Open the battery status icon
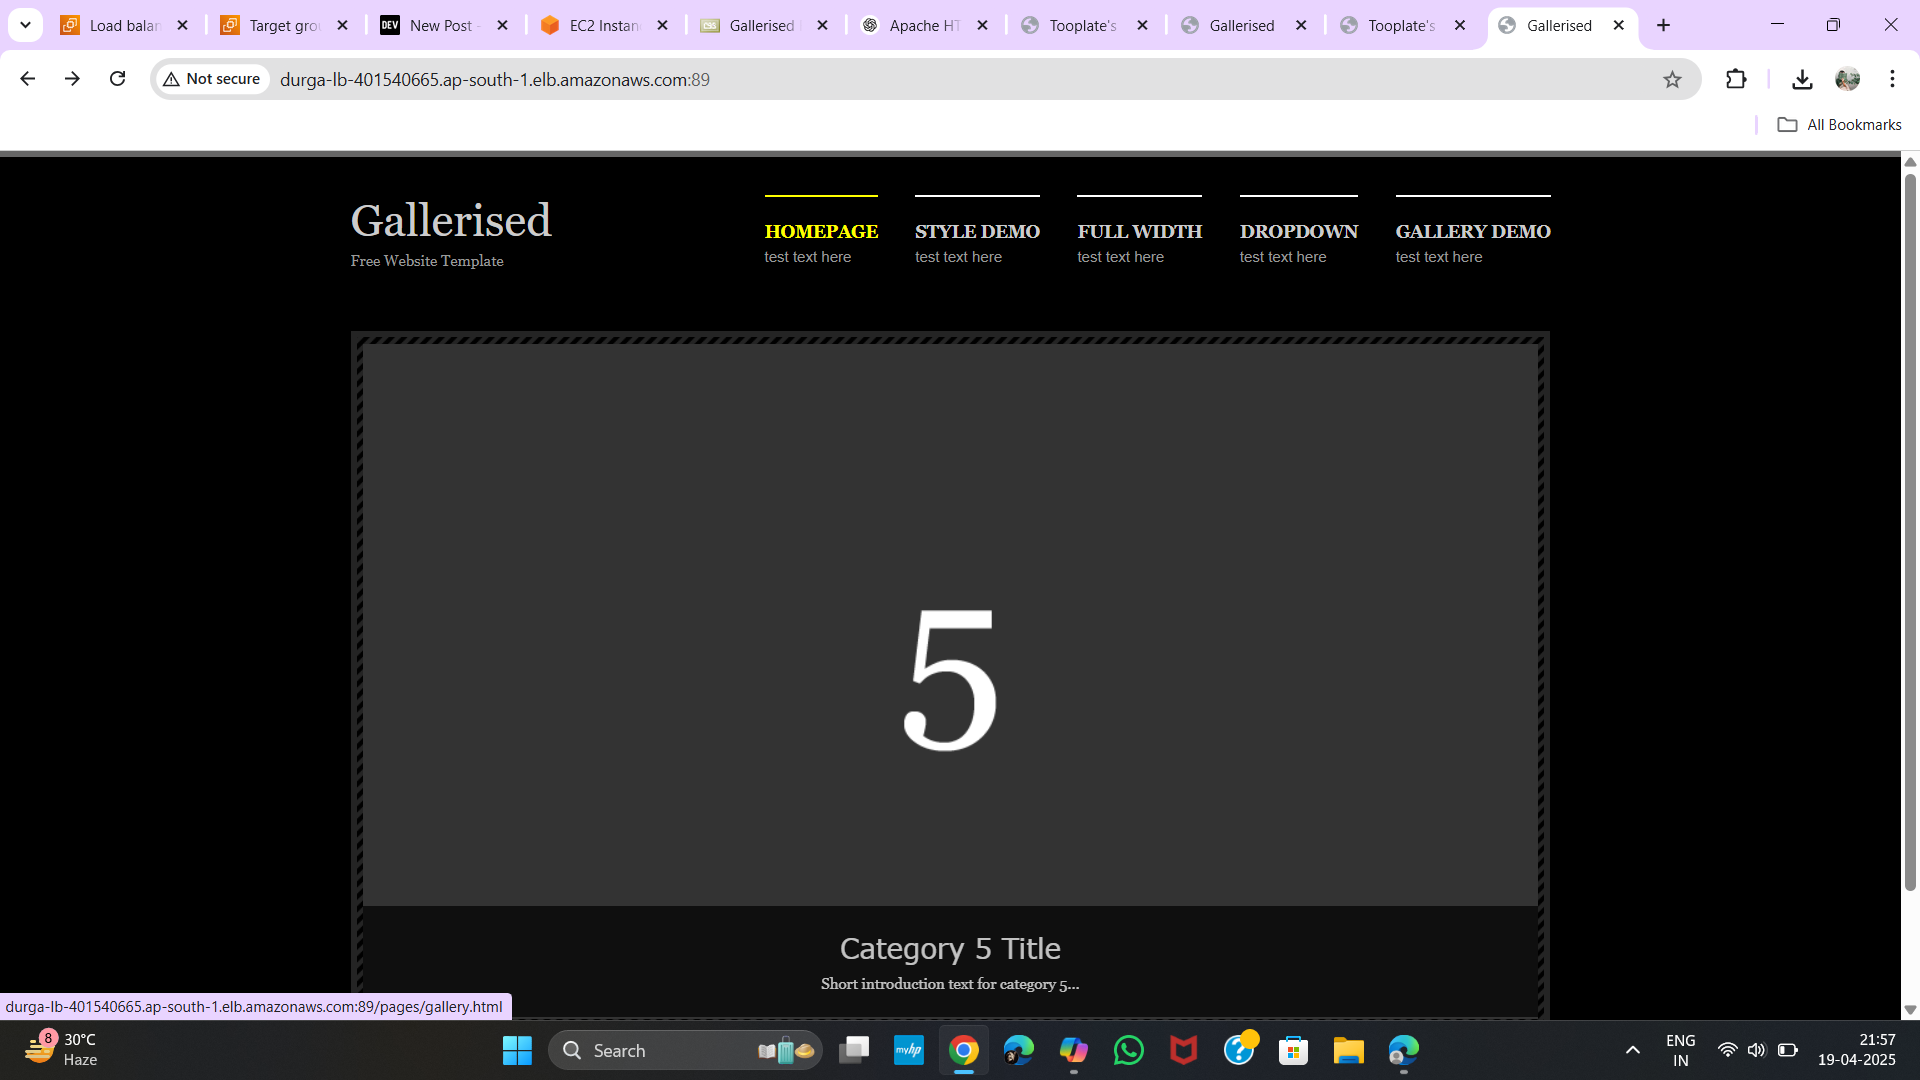 click(x=1788, y=1050)
